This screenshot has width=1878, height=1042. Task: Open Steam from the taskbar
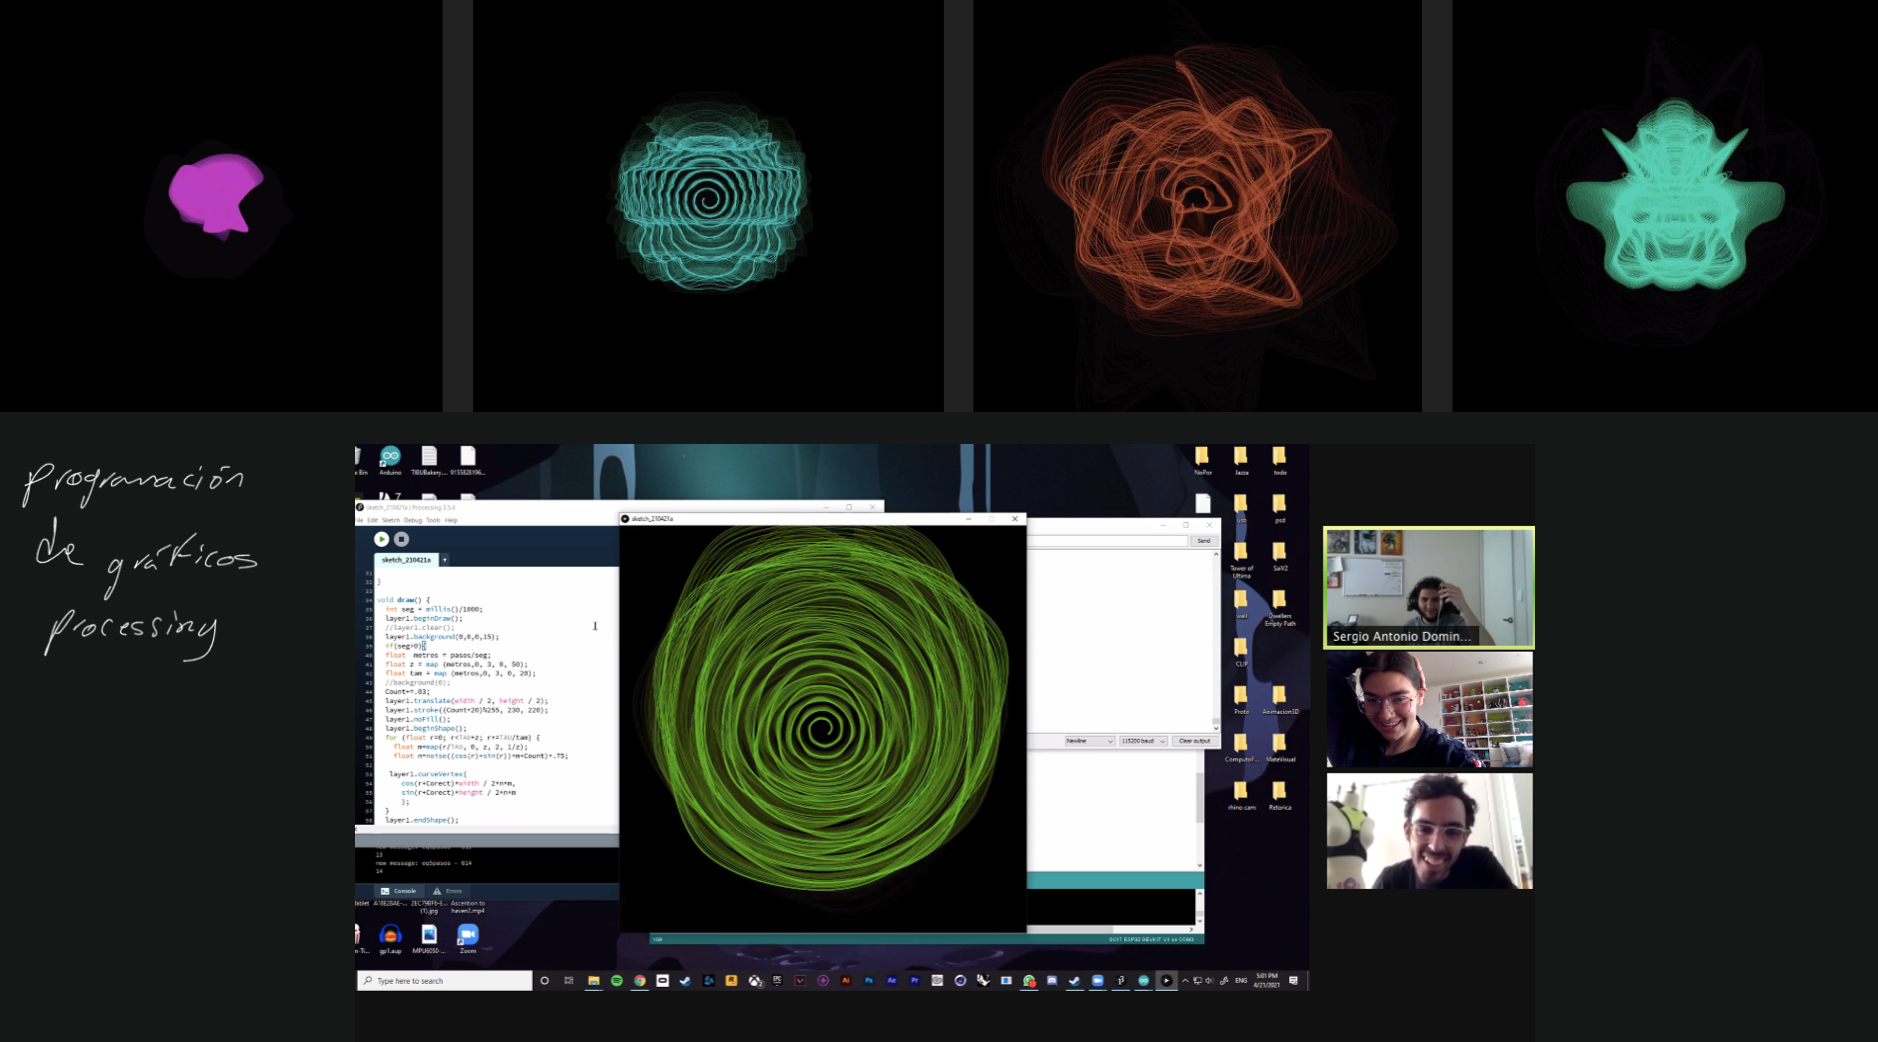[x=685, y=981]
